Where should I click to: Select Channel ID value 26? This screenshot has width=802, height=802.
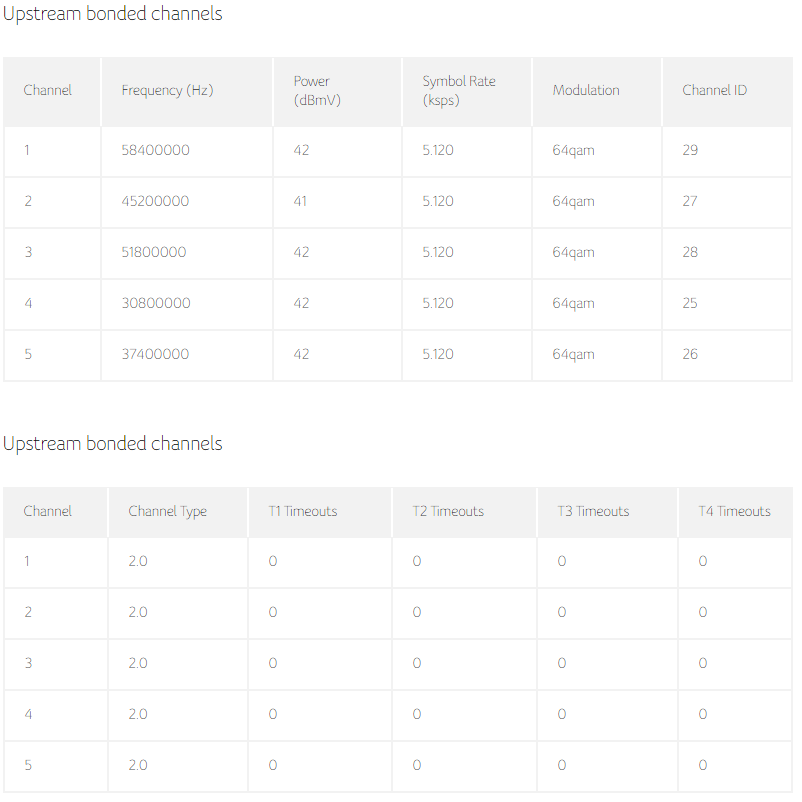(690, 354)
